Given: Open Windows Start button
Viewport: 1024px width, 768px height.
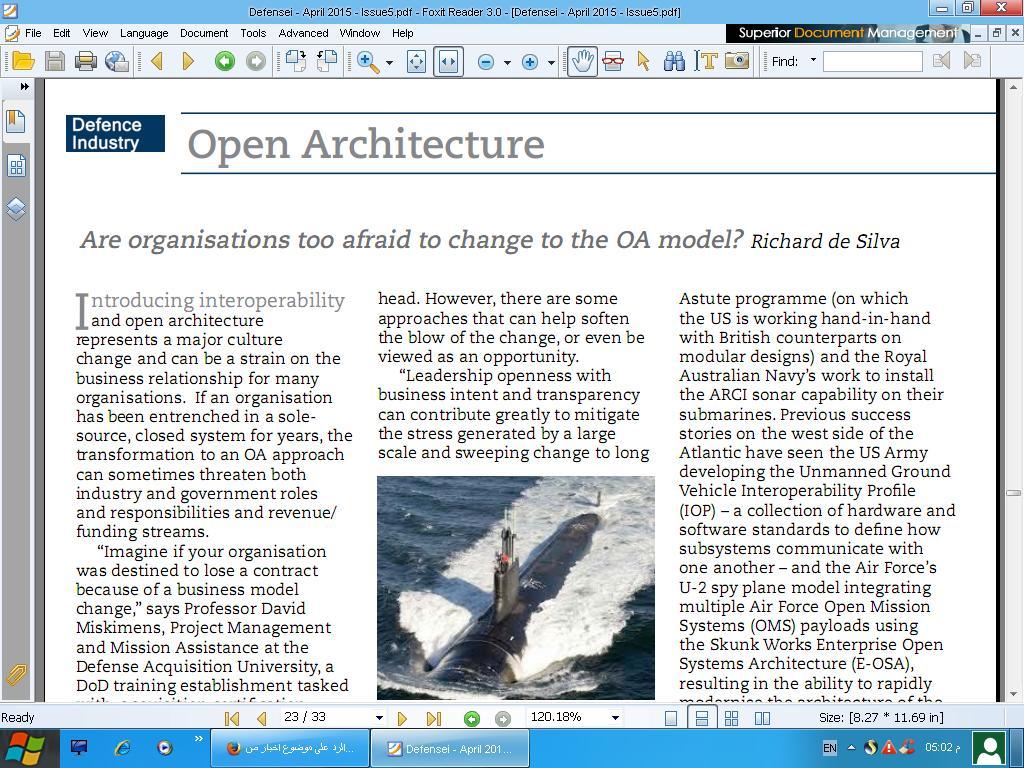Looking at the screenshot, I should pyautogui.click(x=24, y=748).
